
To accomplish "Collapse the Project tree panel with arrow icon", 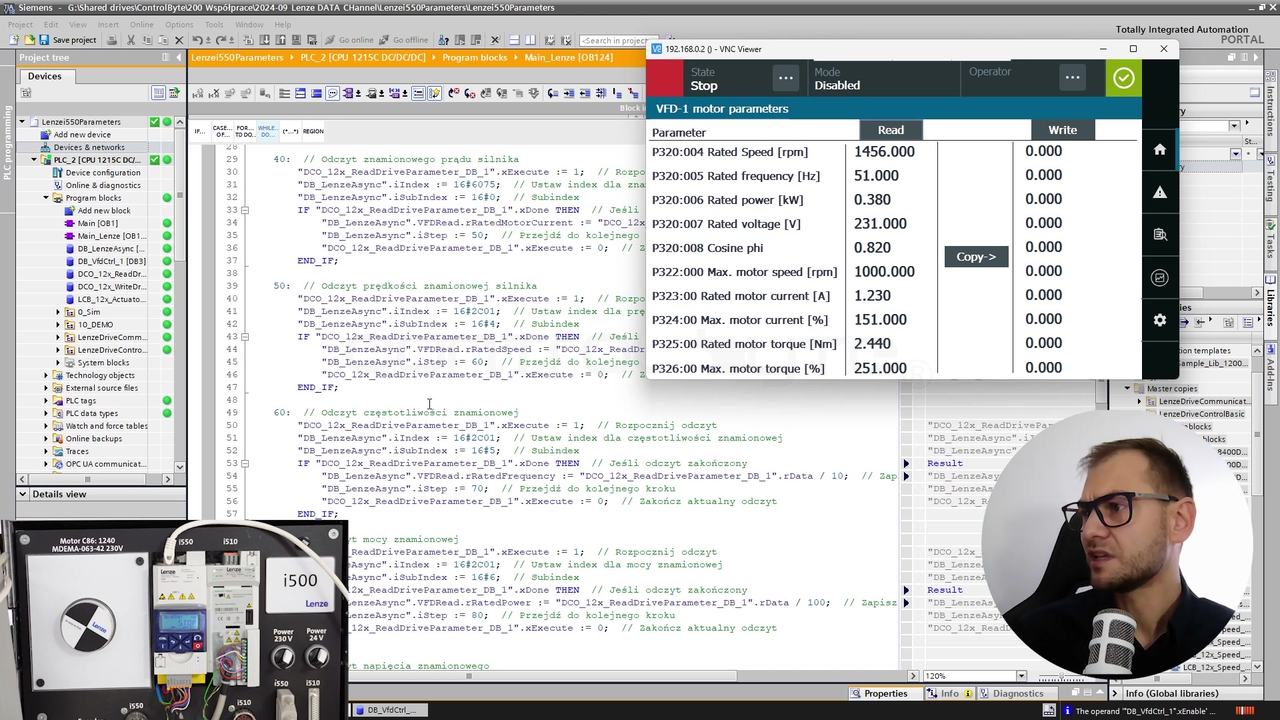I will point(180,58).
